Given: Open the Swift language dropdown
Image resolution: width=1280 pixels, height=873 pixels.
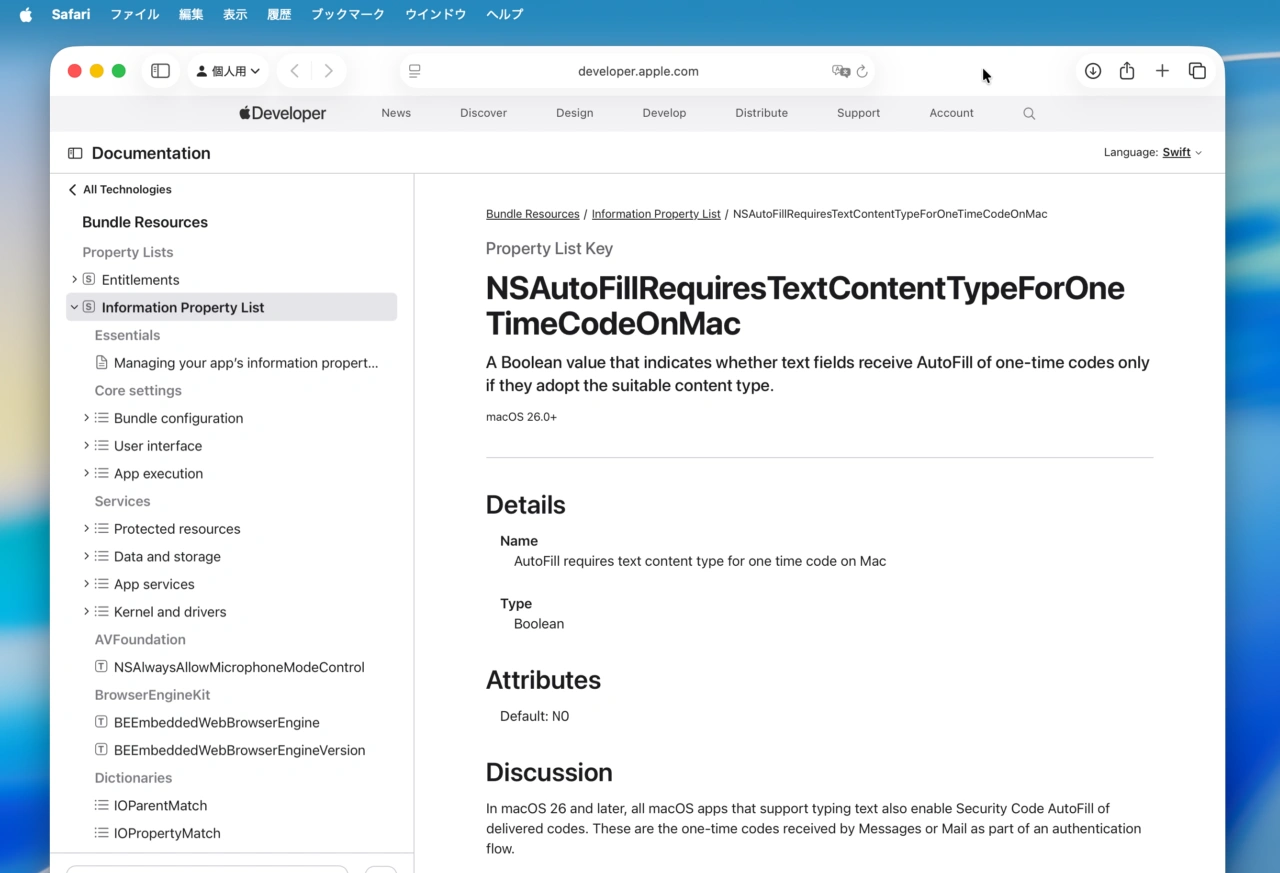Looking at the screenshot, I should pos(1182,153).
